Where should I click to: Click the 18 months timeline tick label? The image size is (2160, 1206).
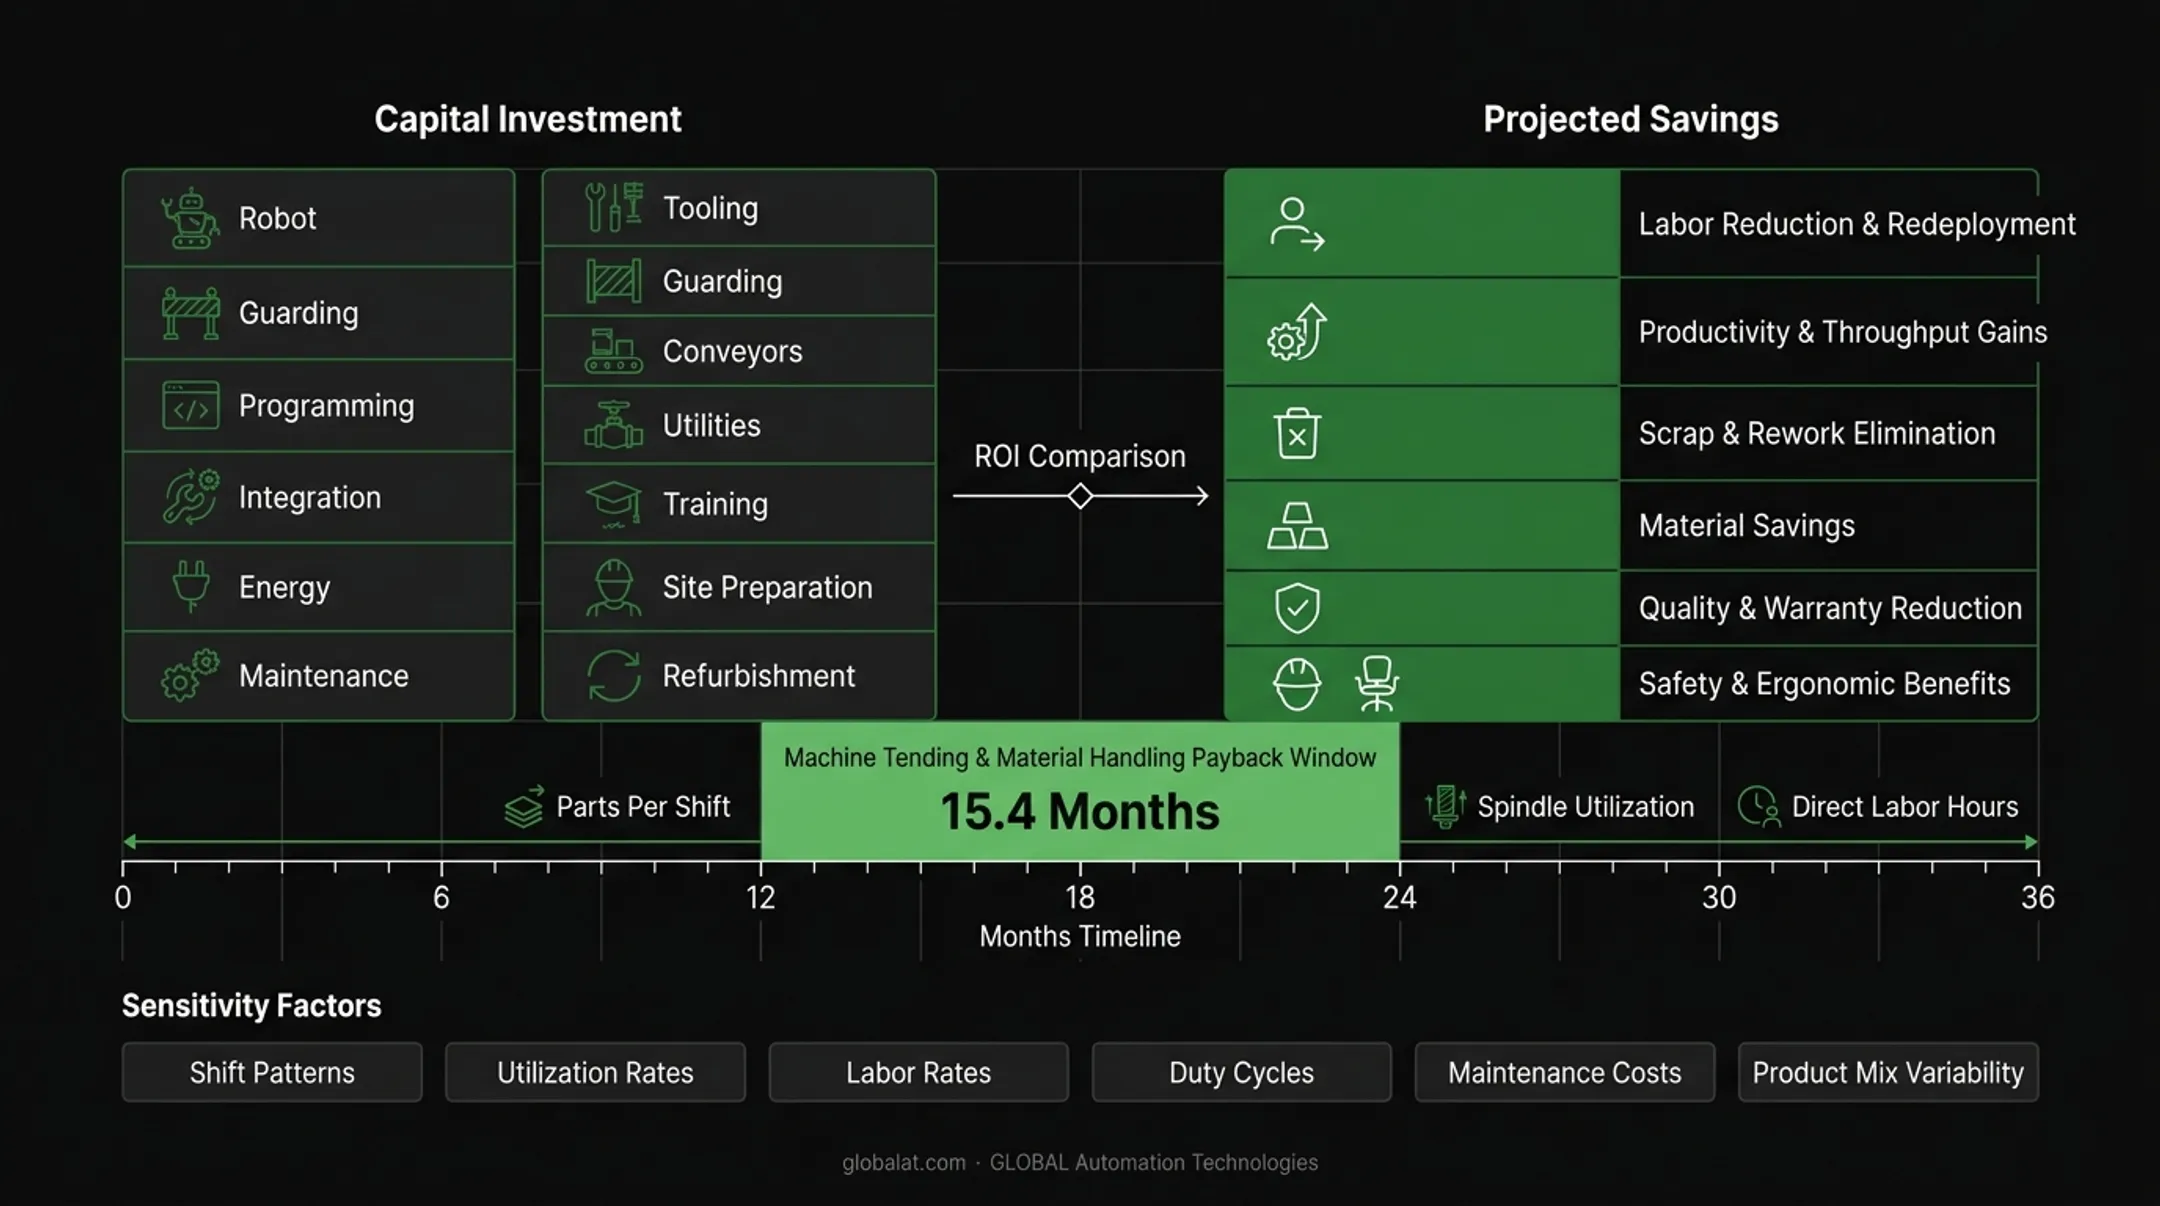[x=1080, y=897]
